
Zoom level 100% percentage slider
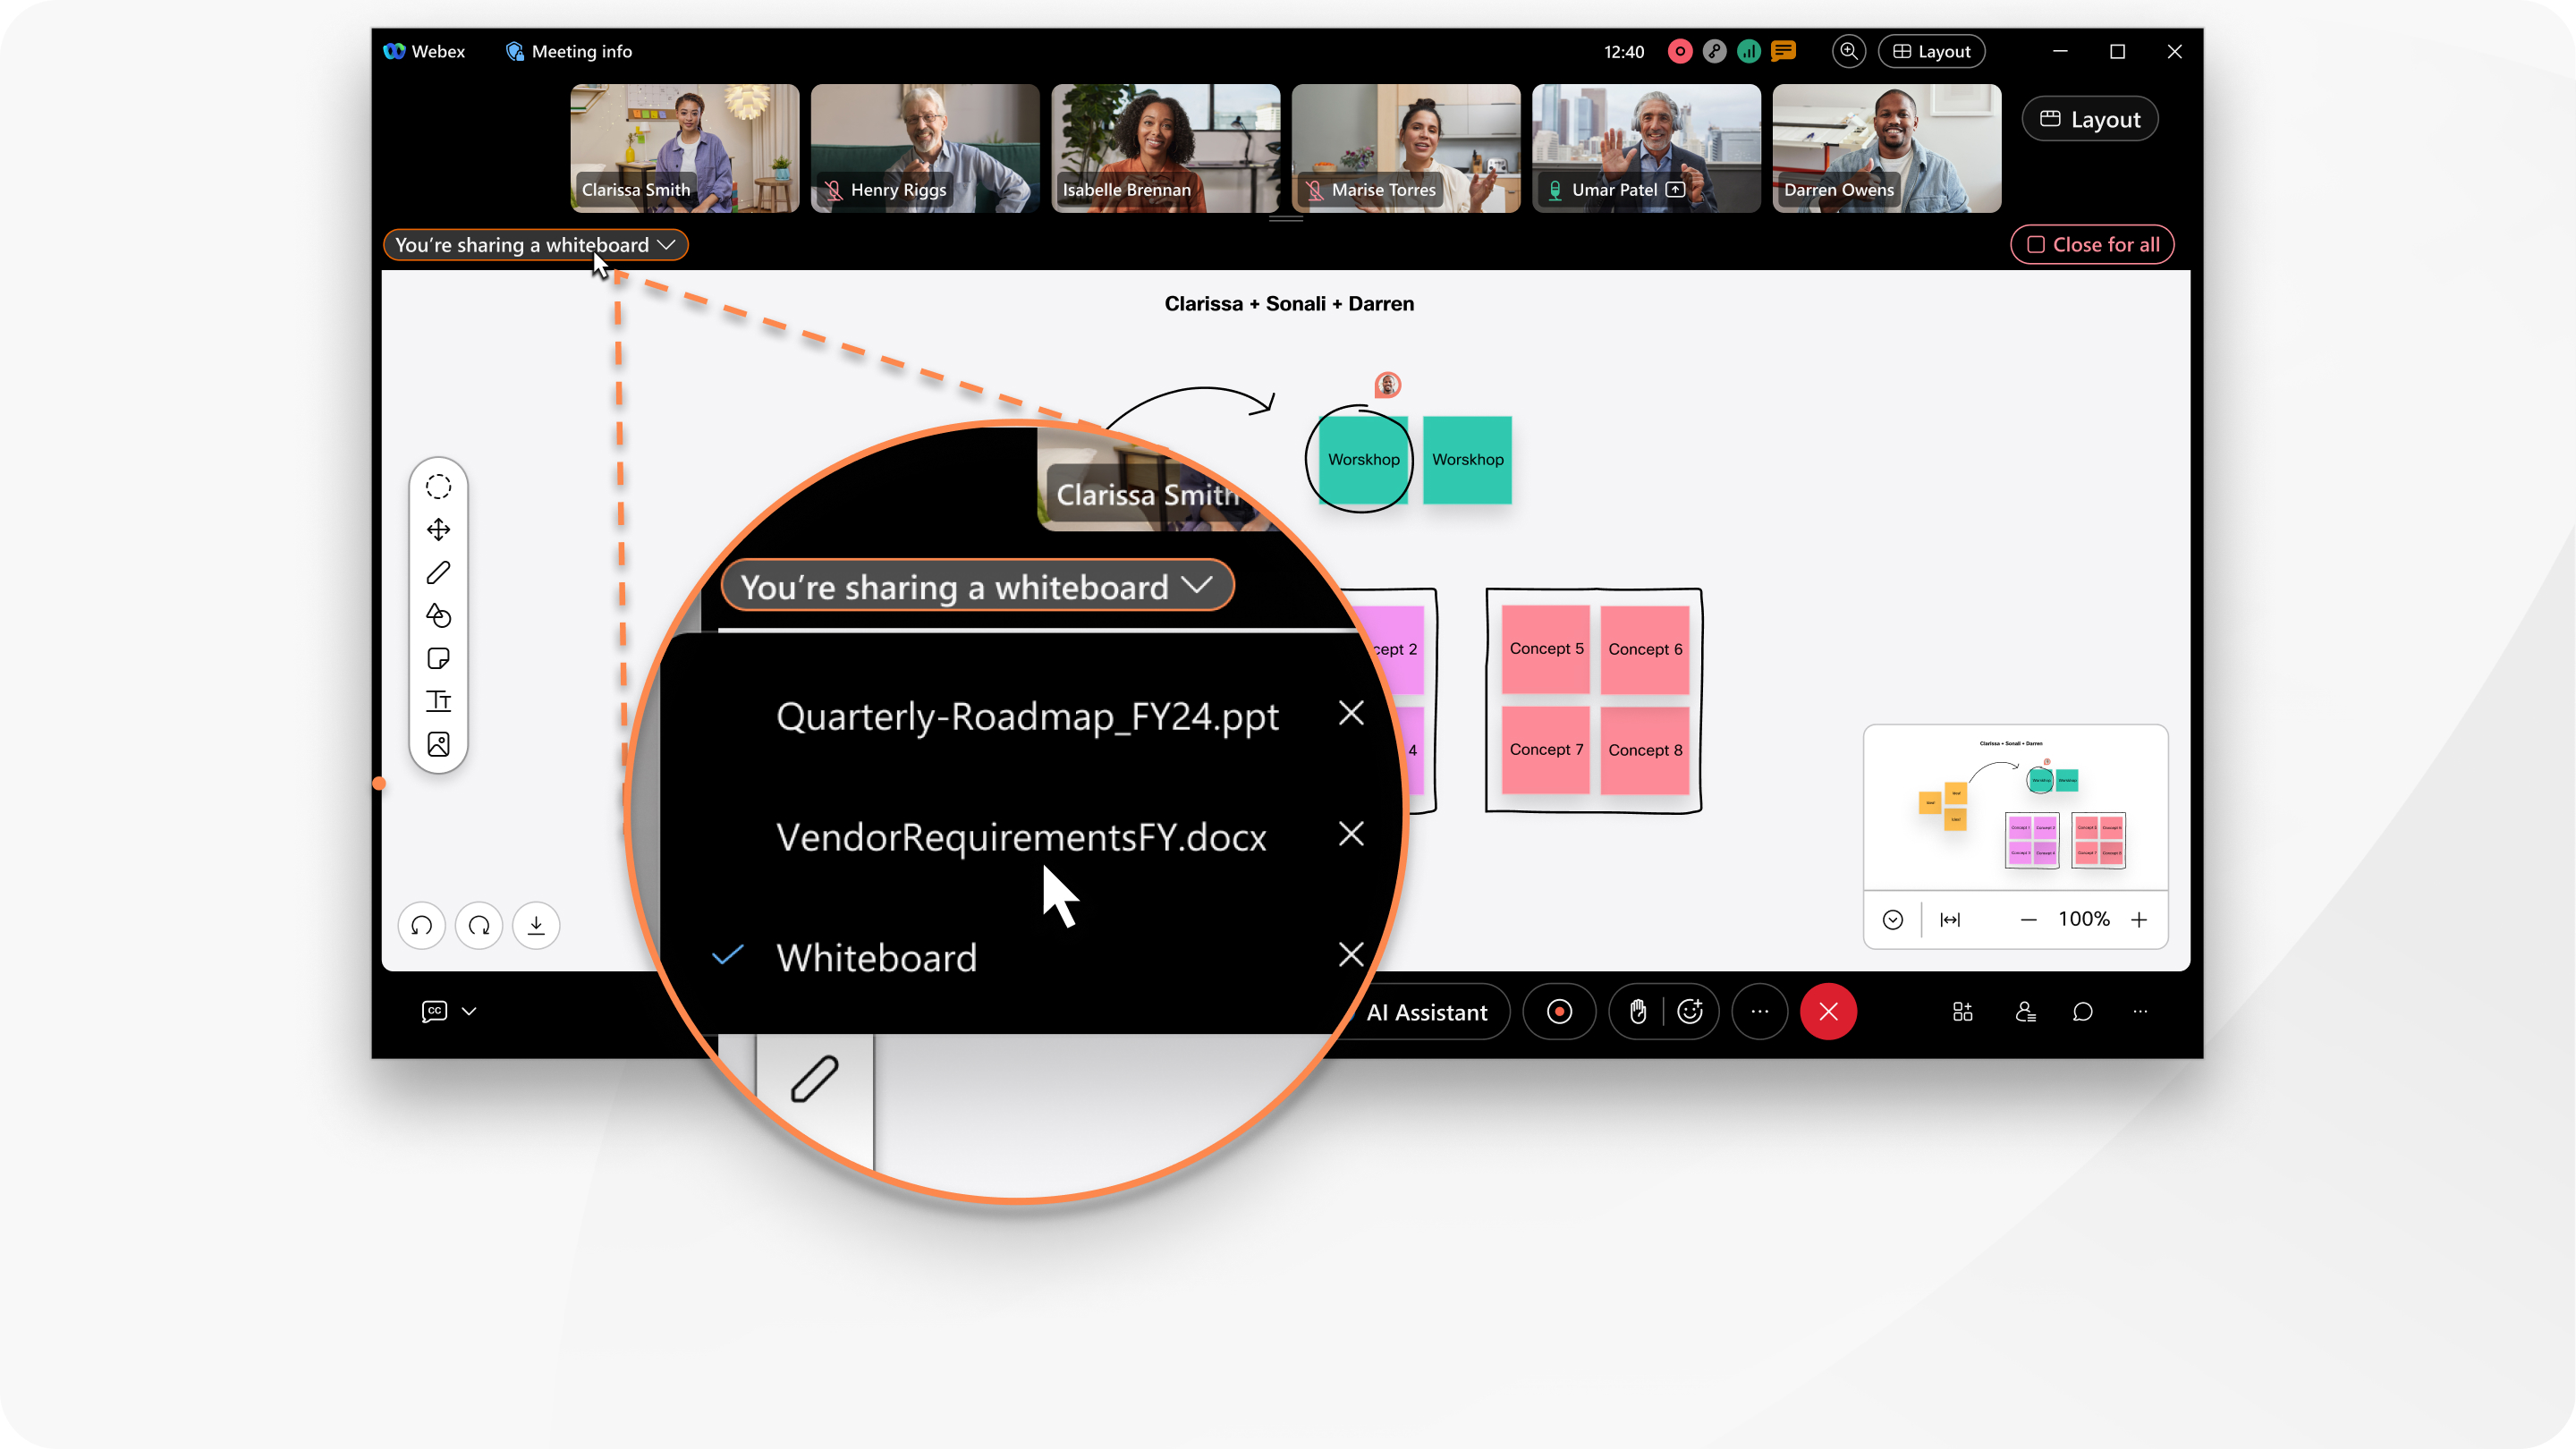(x=2084, y=919)
